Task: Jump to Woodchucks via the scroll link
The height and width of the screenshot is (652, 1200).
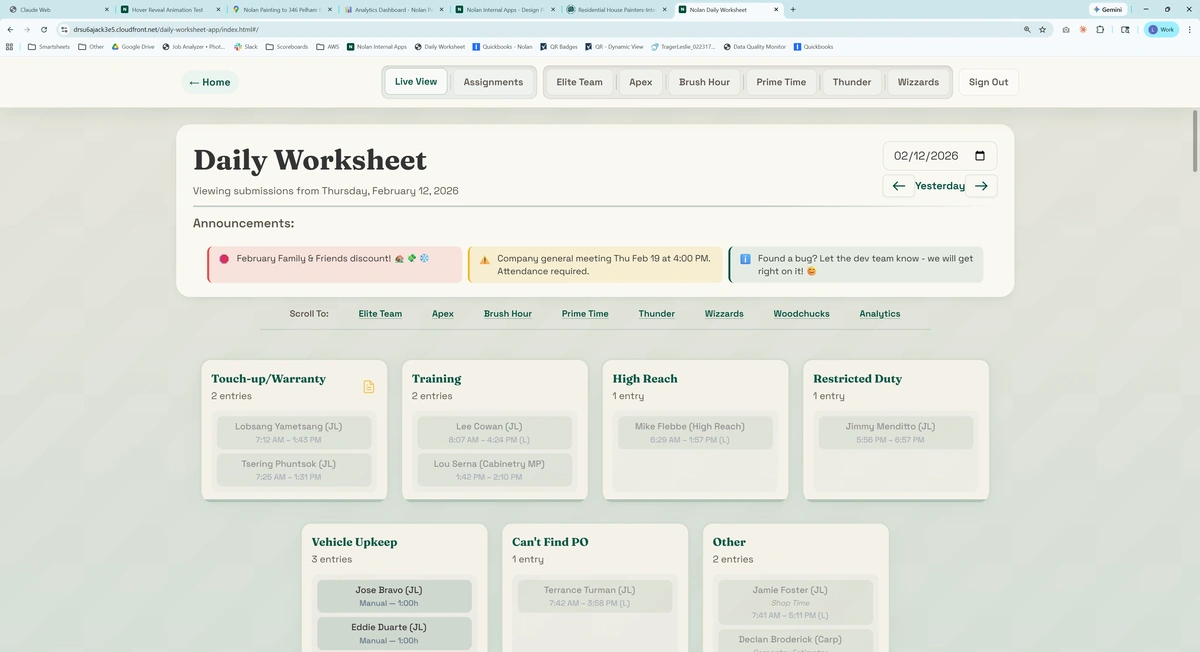Action: (800, 313)
